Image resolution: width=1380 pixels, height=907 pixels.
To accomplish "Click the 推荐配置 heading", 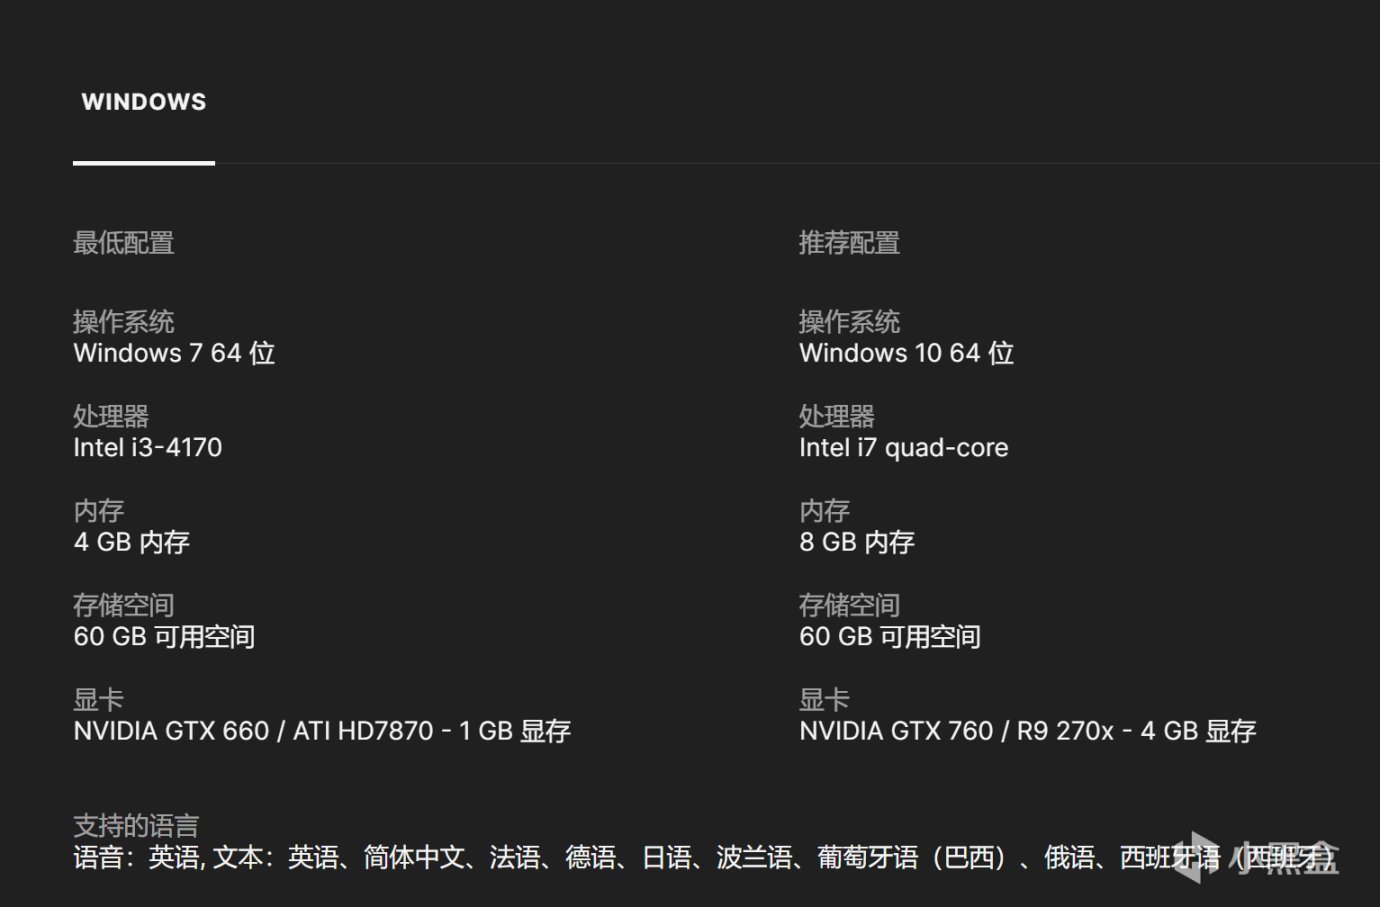I will point(850,243).
